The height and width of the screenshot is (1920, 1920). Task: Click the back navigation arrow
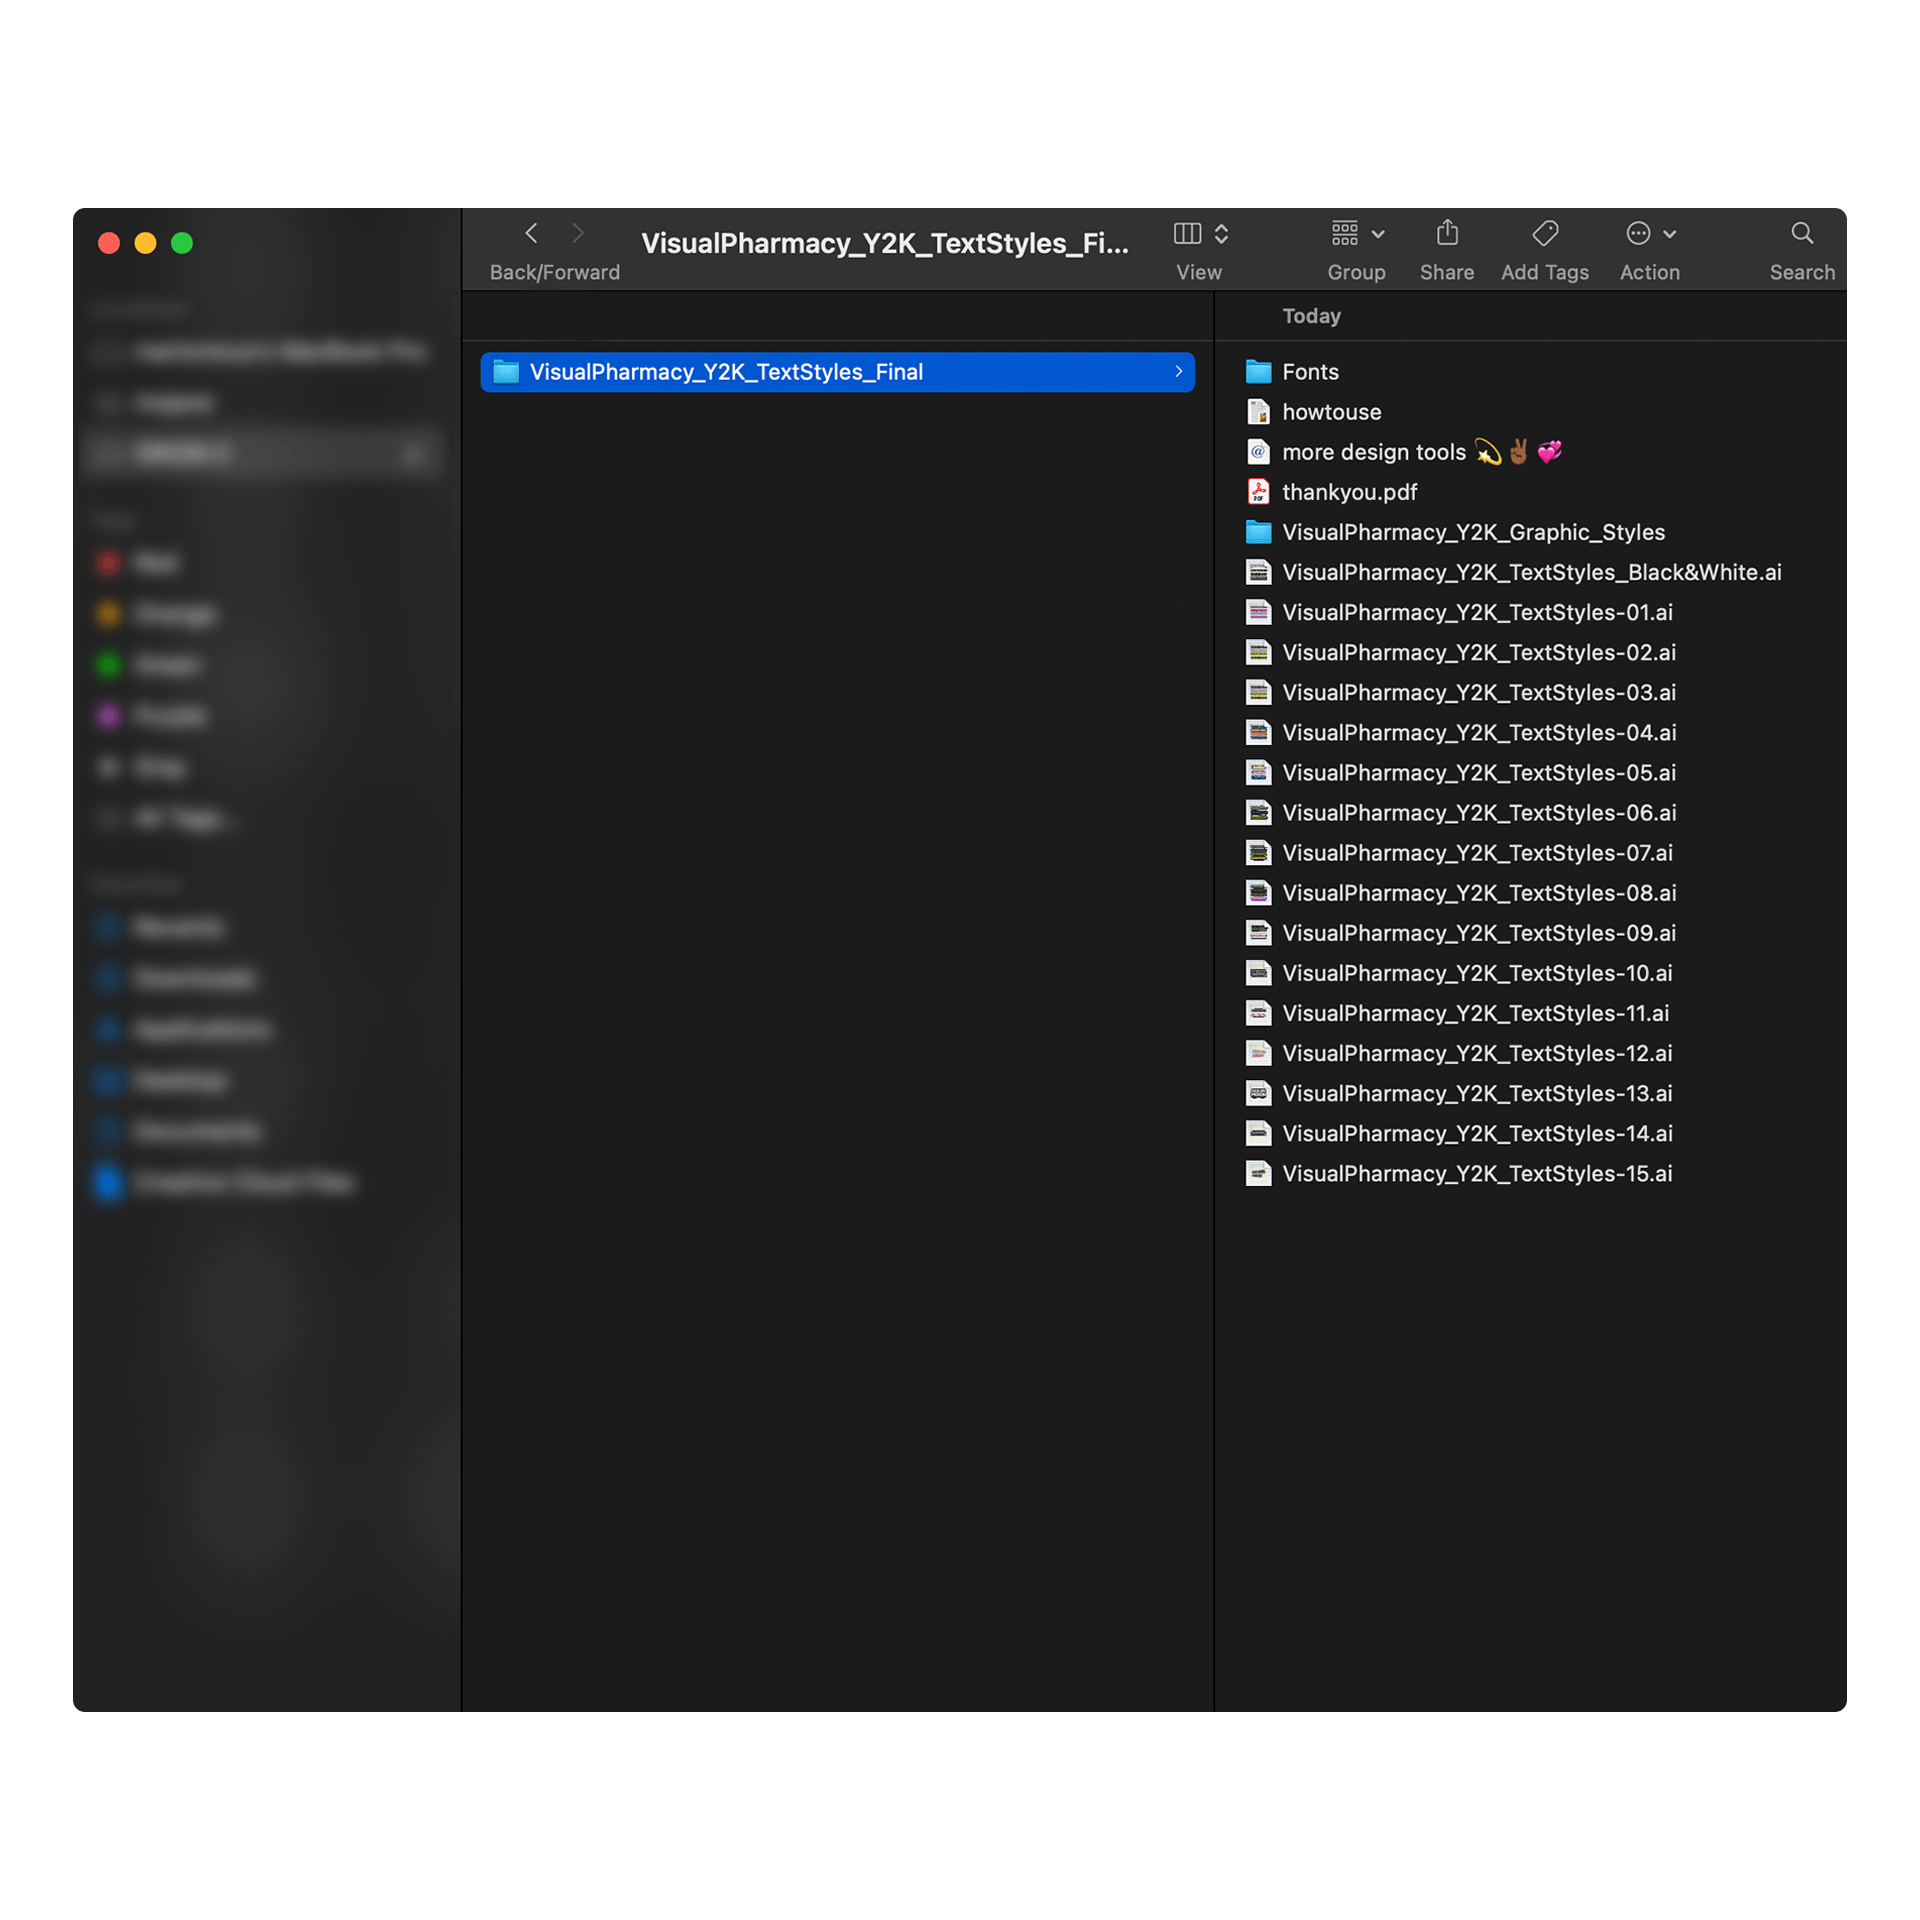click(x=532, y=234)
